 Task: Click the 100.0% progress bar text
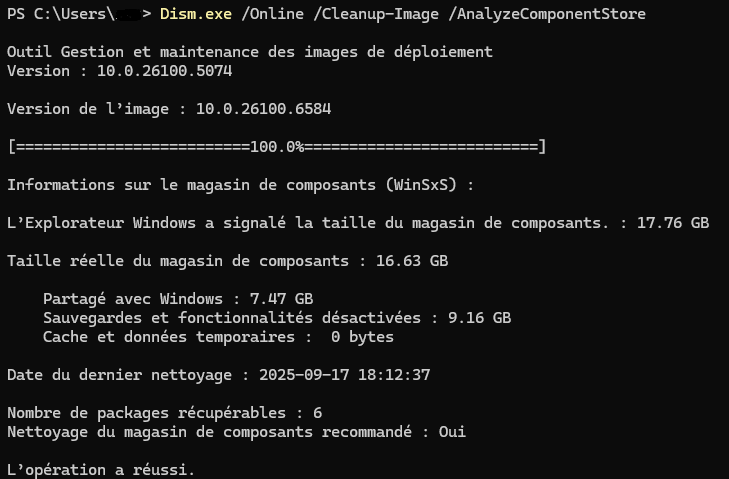[x=277, y=147]
